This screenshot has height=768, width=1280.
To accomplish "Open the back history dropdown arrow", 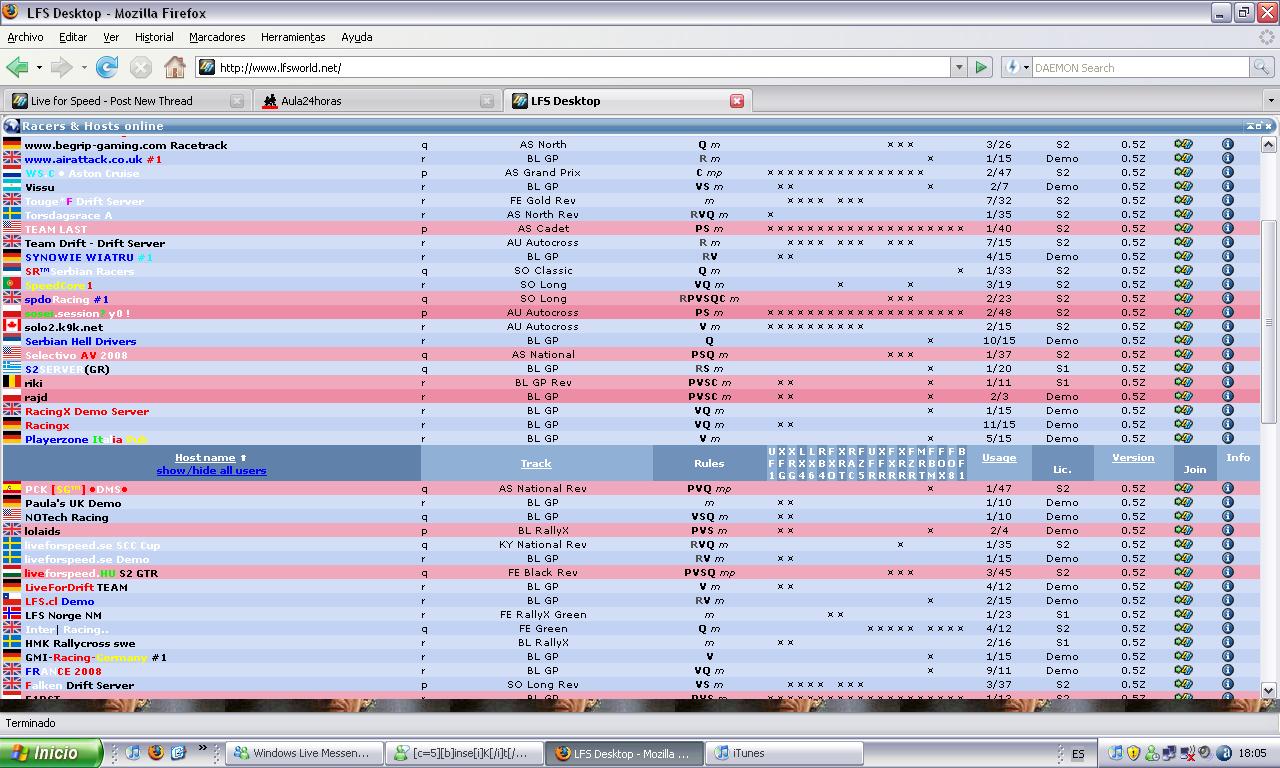I will click(x=39, y=68).
